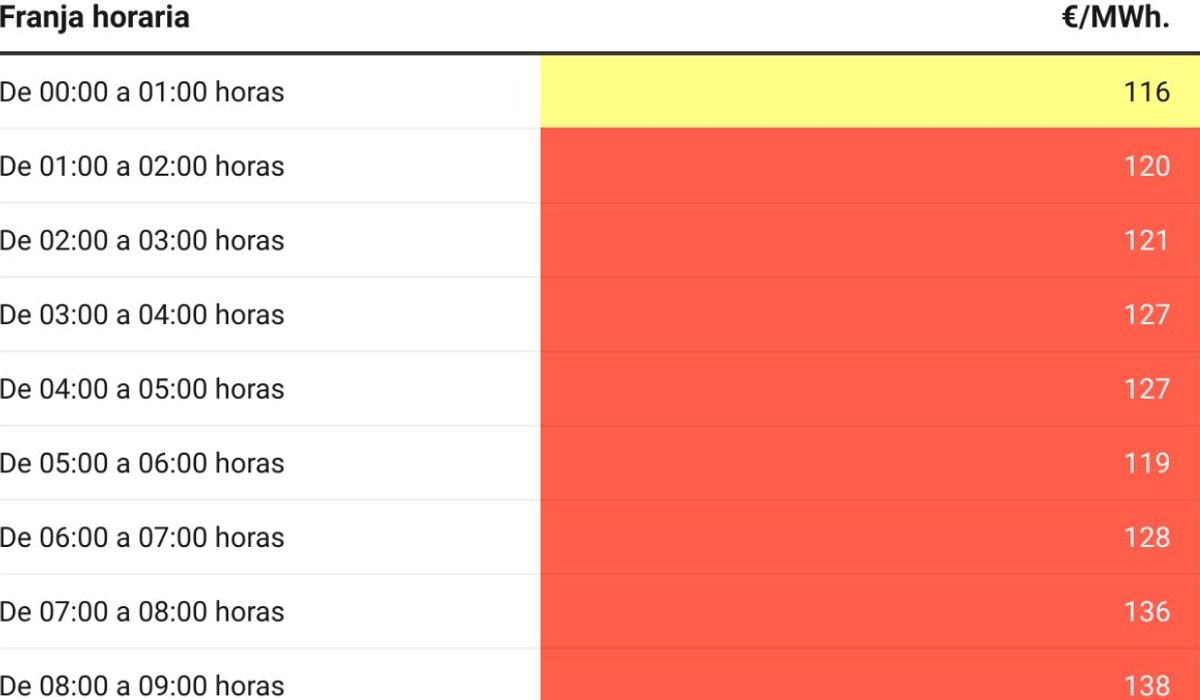Image resolution: width=1200 pixels, height=700 pixels.
Task: Select row De 00:00 a 01:00 horas
Action: pyautogui.click(x=600, y=92)
